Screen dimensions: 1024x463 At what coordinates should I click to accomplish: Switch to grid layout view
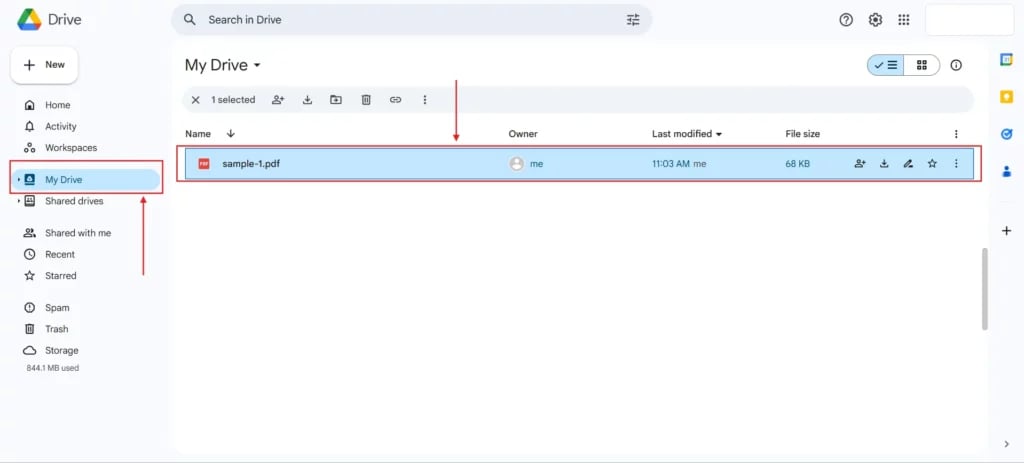coord(921,65)
